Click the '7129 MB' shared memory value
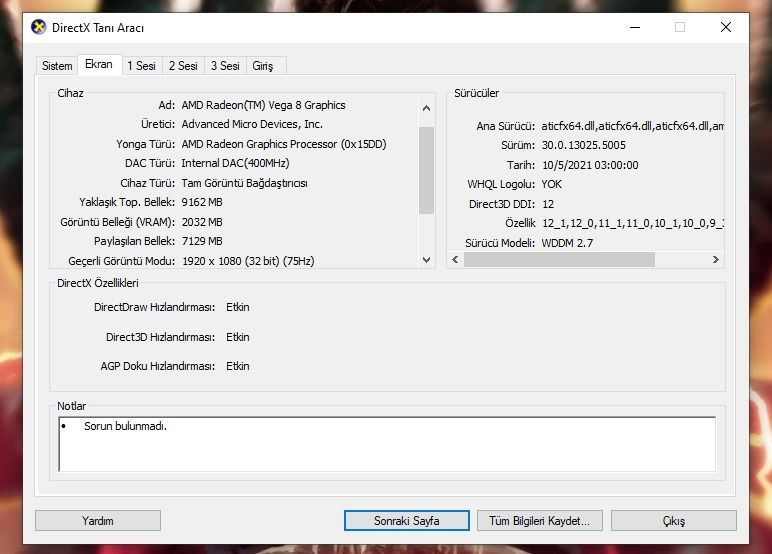The width and height of the screenshot is (772, 554). pos(202,241)
